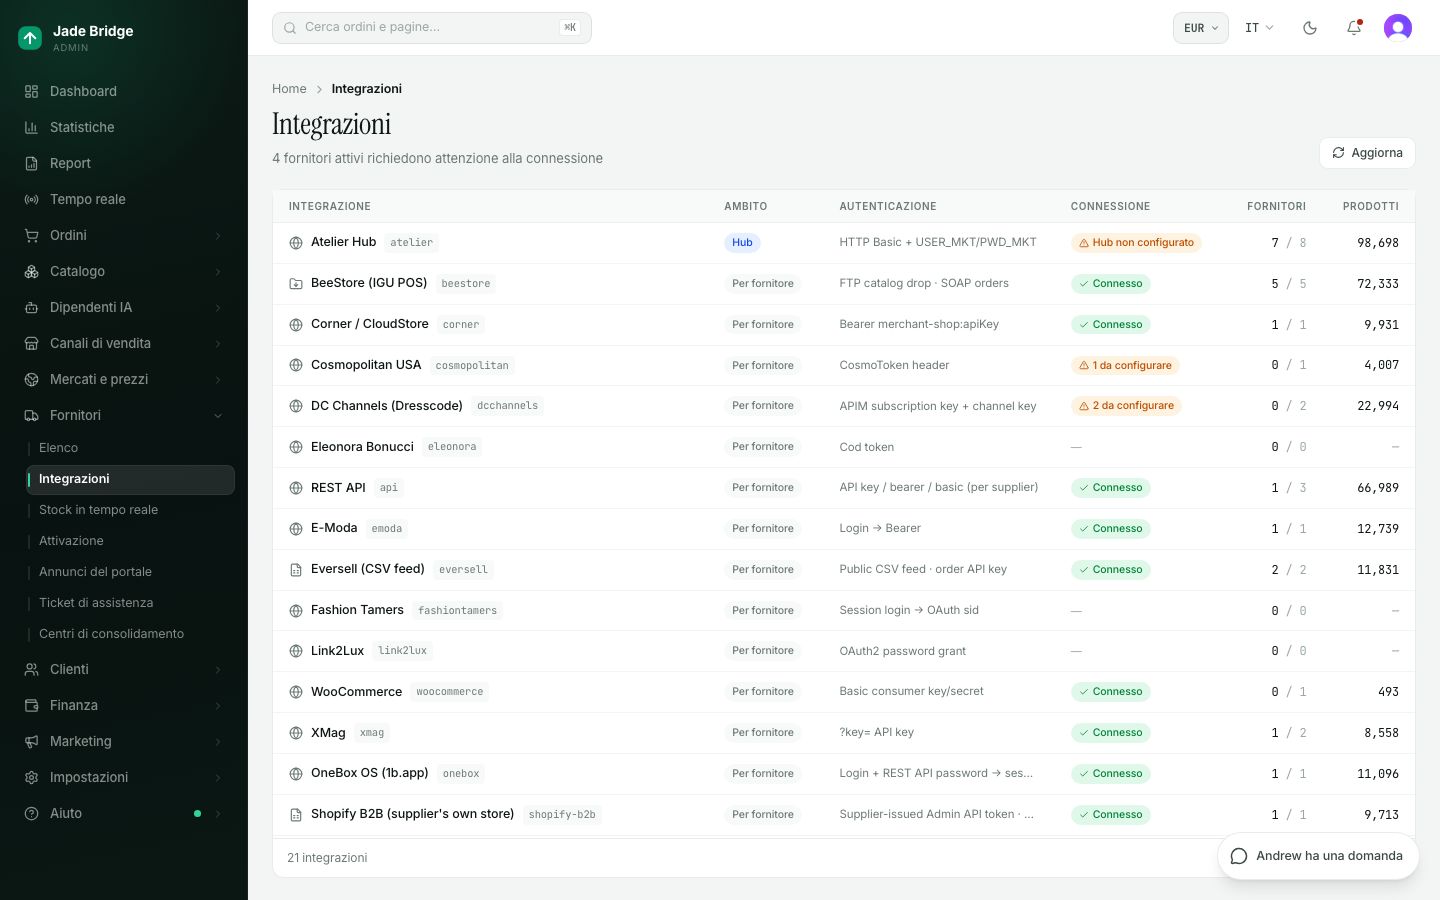This screenshot has height=900, width=1440.
Task: Expand Canali di vendita section
Action: coord(124,343)
